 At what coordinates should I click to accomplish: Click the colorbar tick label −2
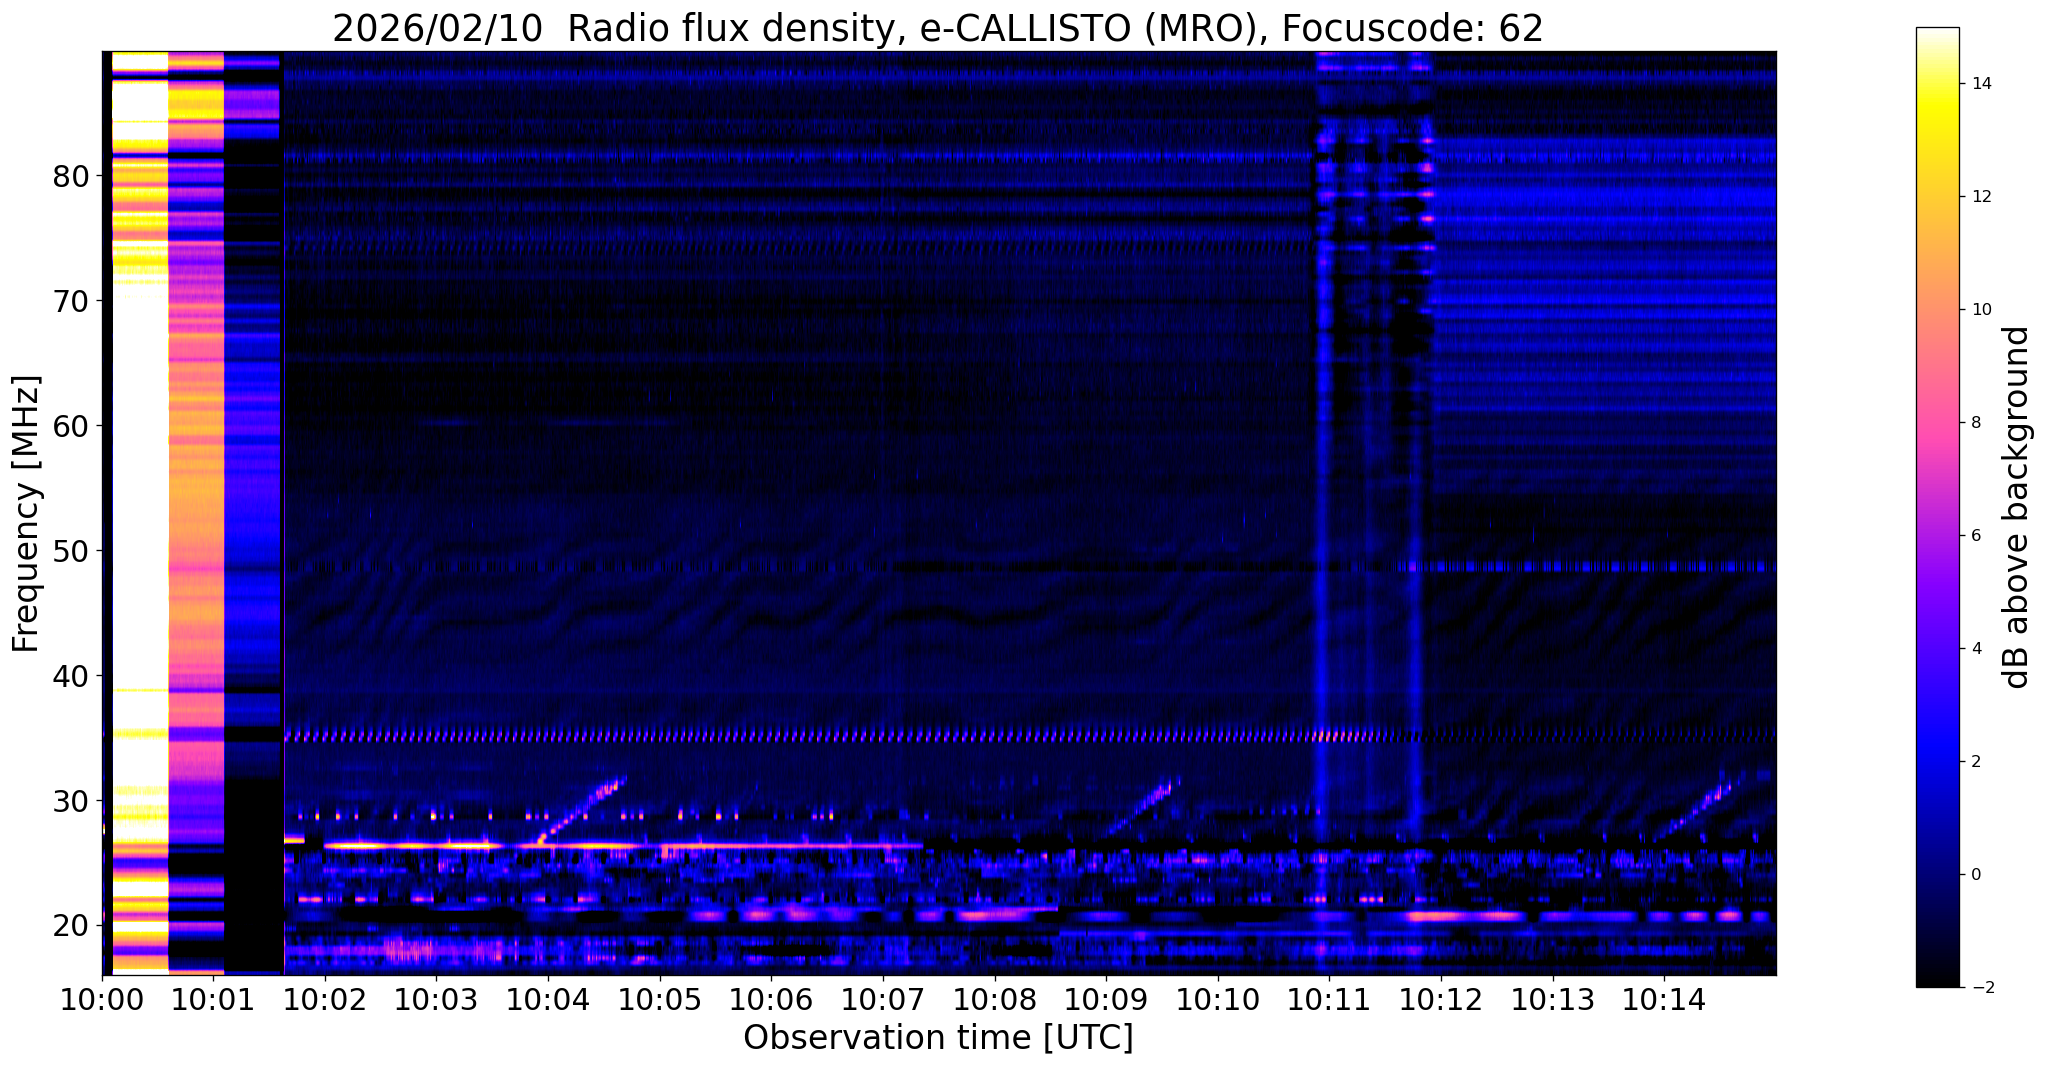pos(1981,988)
